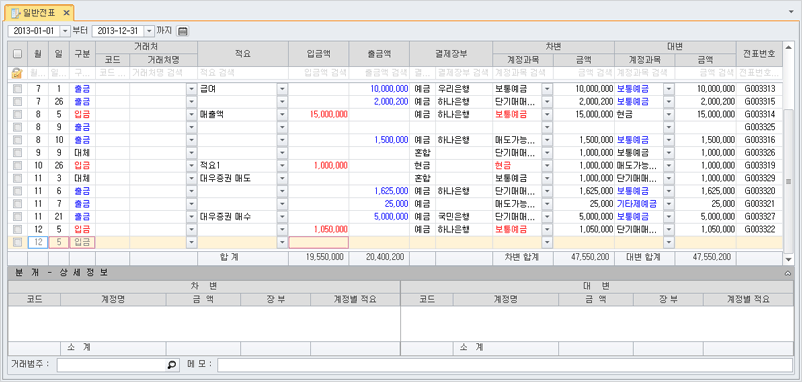802x382 pixels.
Task: Select amount 15,000,000 in 입금액 column
Action: [329, 115]
